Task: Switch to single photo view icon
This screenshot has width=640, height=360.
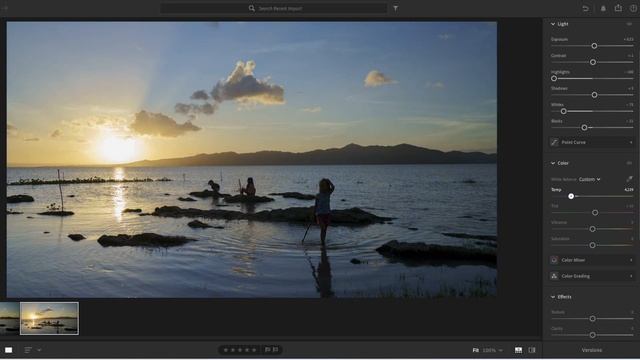Action: 9,350
